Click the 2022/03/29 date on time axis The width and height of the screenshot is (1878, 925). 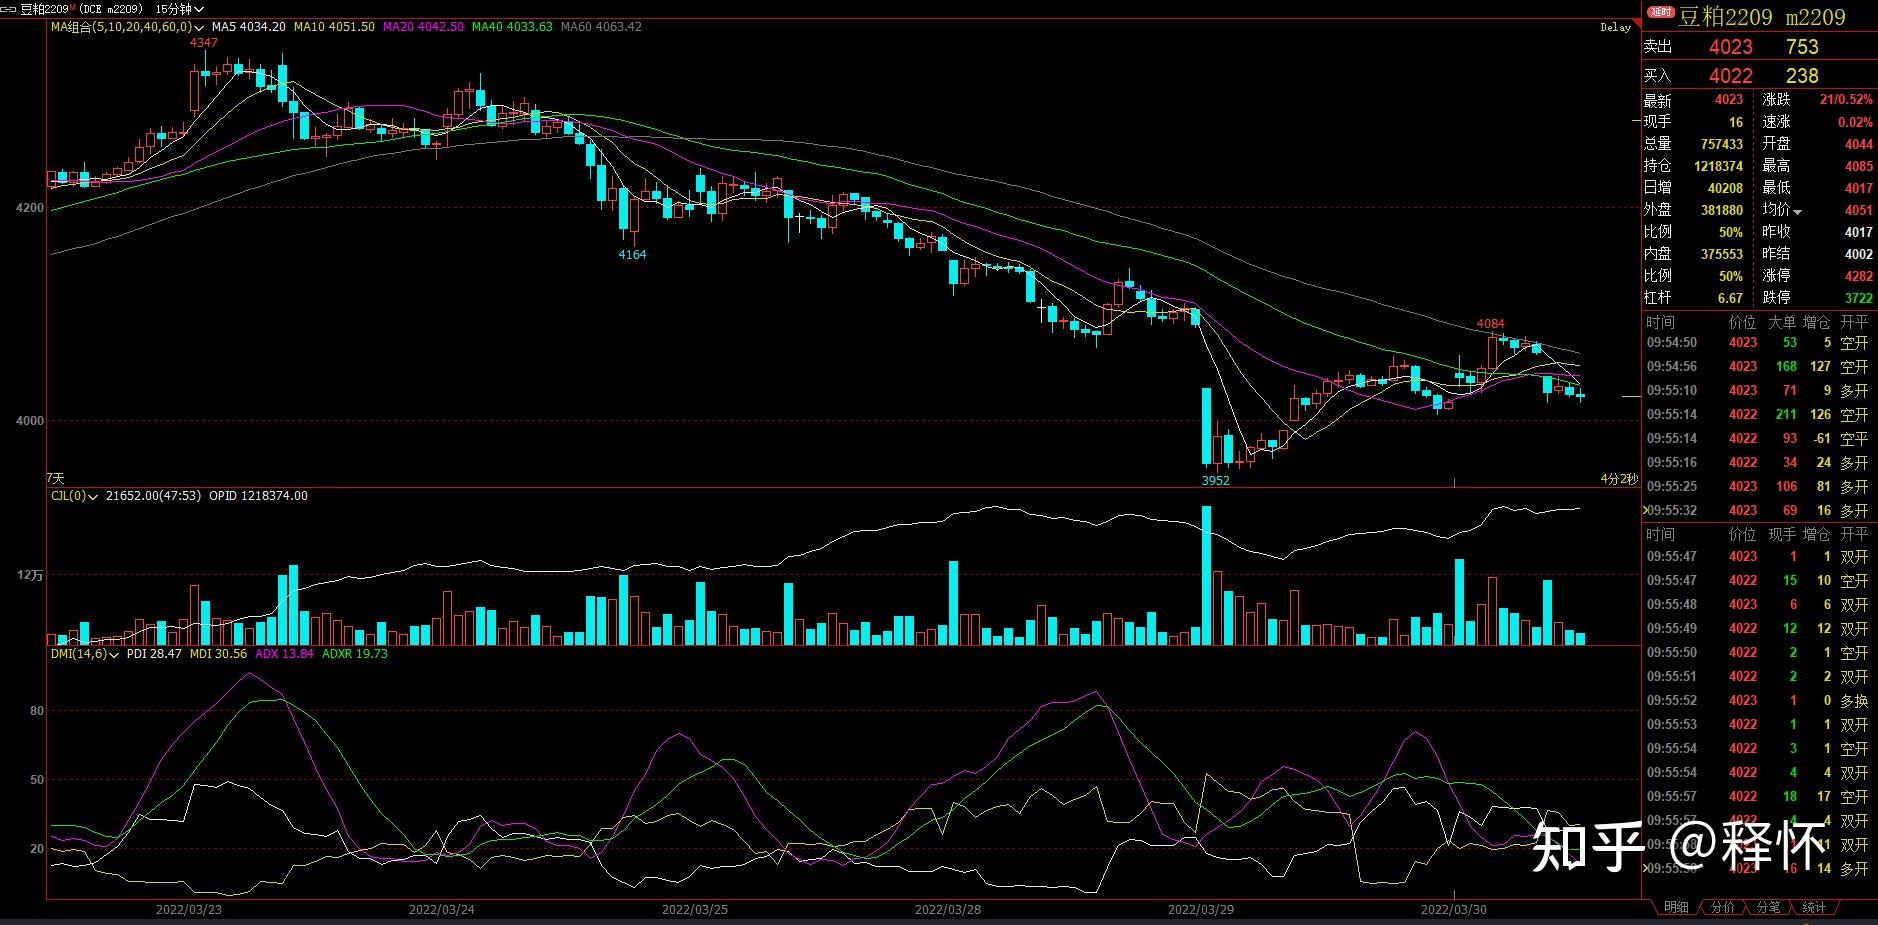pos(1201,910)
